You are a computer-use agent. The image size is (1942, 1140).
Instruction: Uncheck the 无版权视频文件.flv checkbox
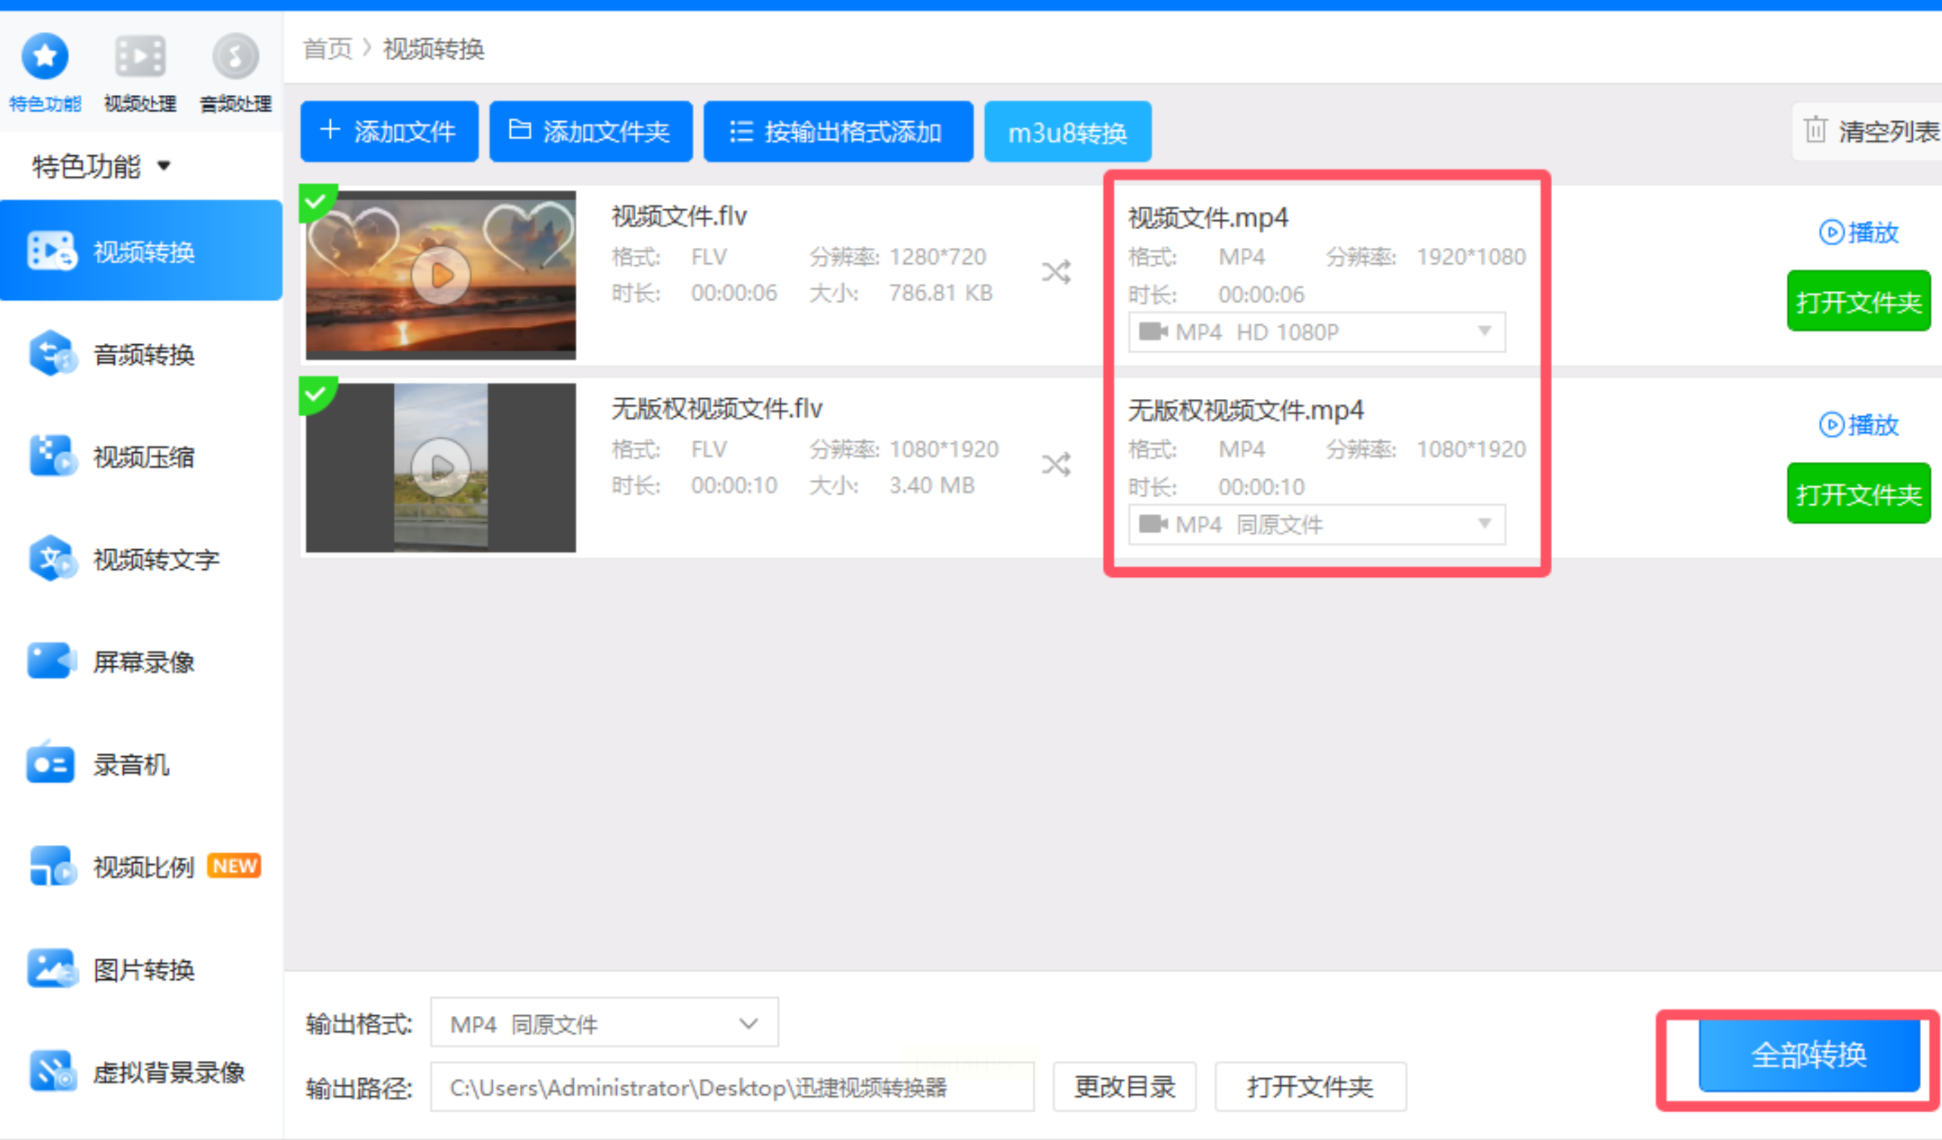pos(316,393)
